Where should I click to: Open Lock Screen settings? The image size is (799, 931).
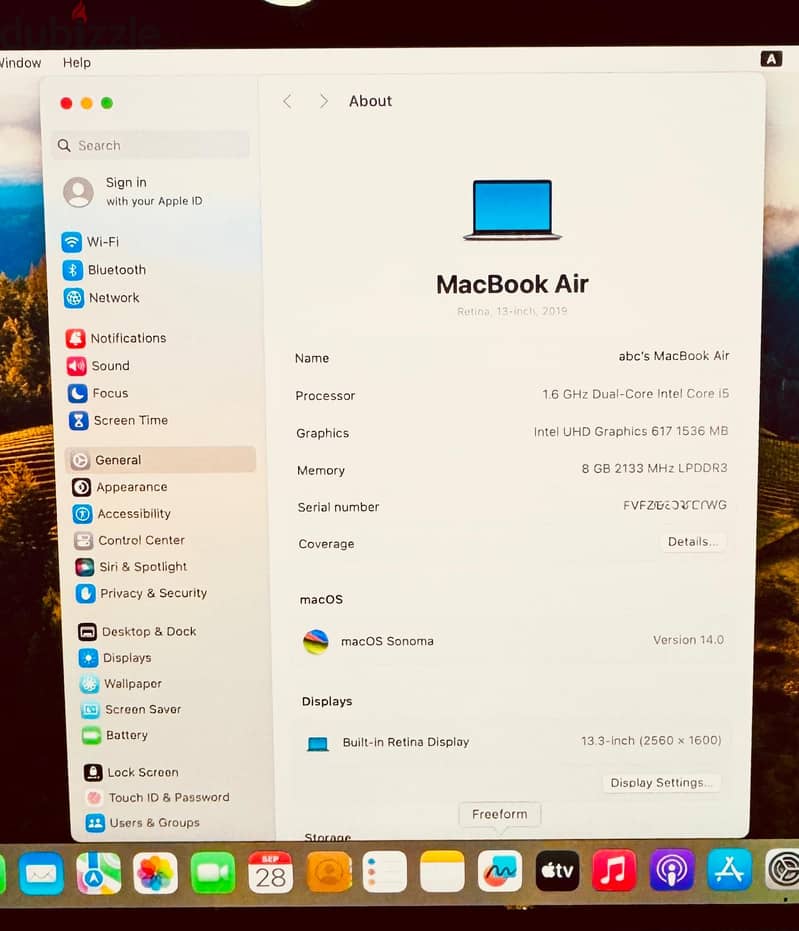(x=132, y=772)
